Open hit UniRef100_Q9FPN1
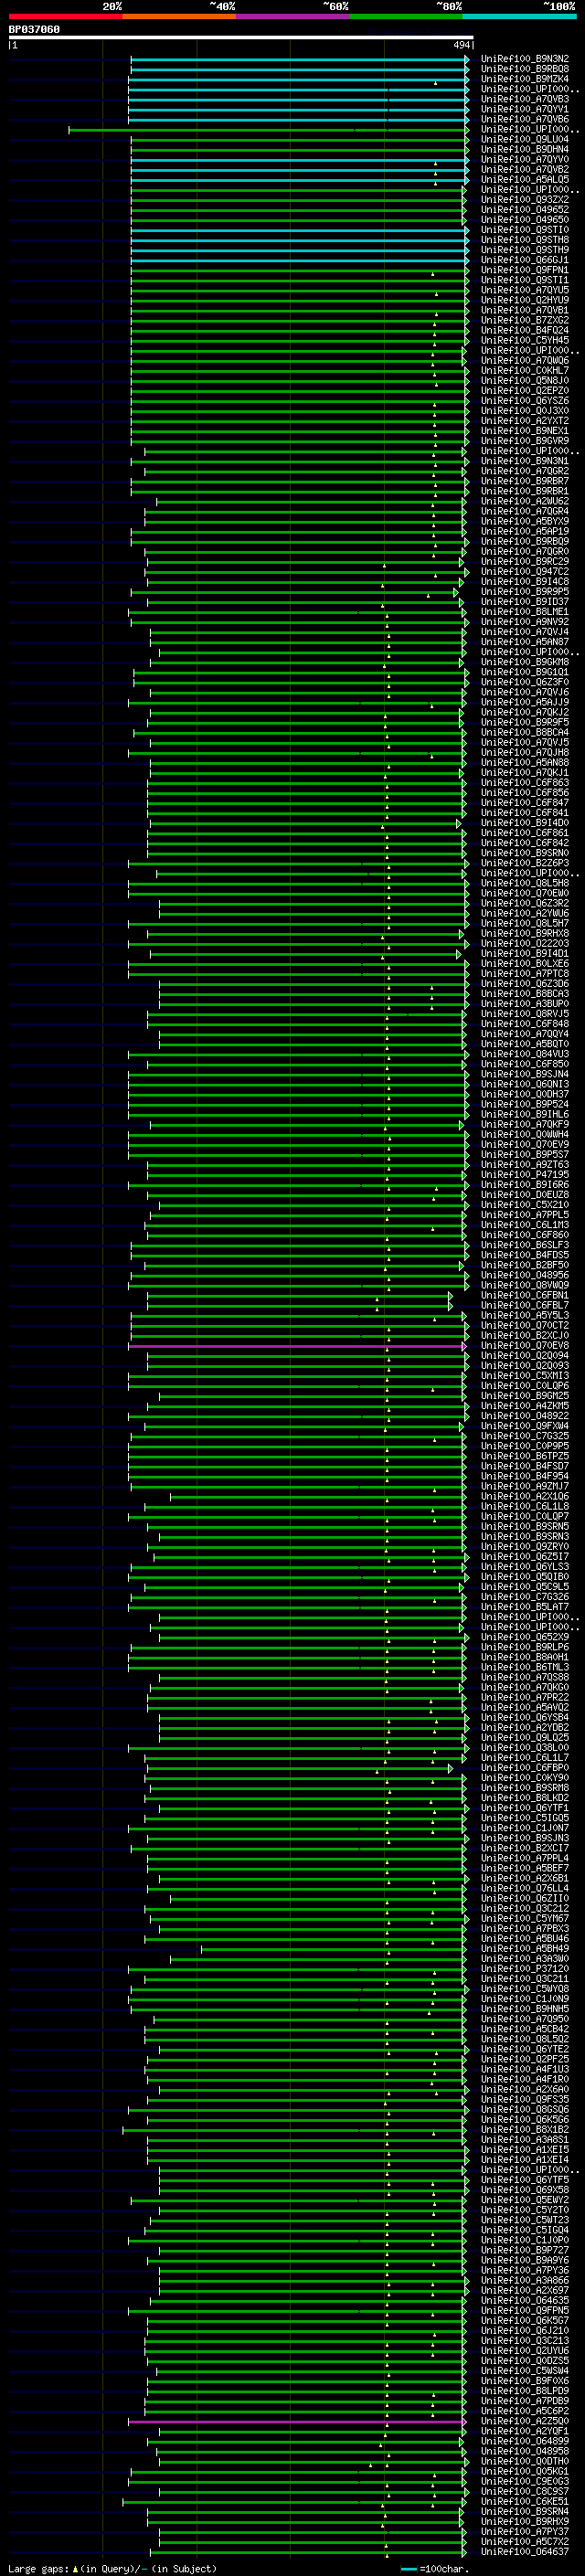The height and width of the screenshot is (2576, 585). coord(525,270)
